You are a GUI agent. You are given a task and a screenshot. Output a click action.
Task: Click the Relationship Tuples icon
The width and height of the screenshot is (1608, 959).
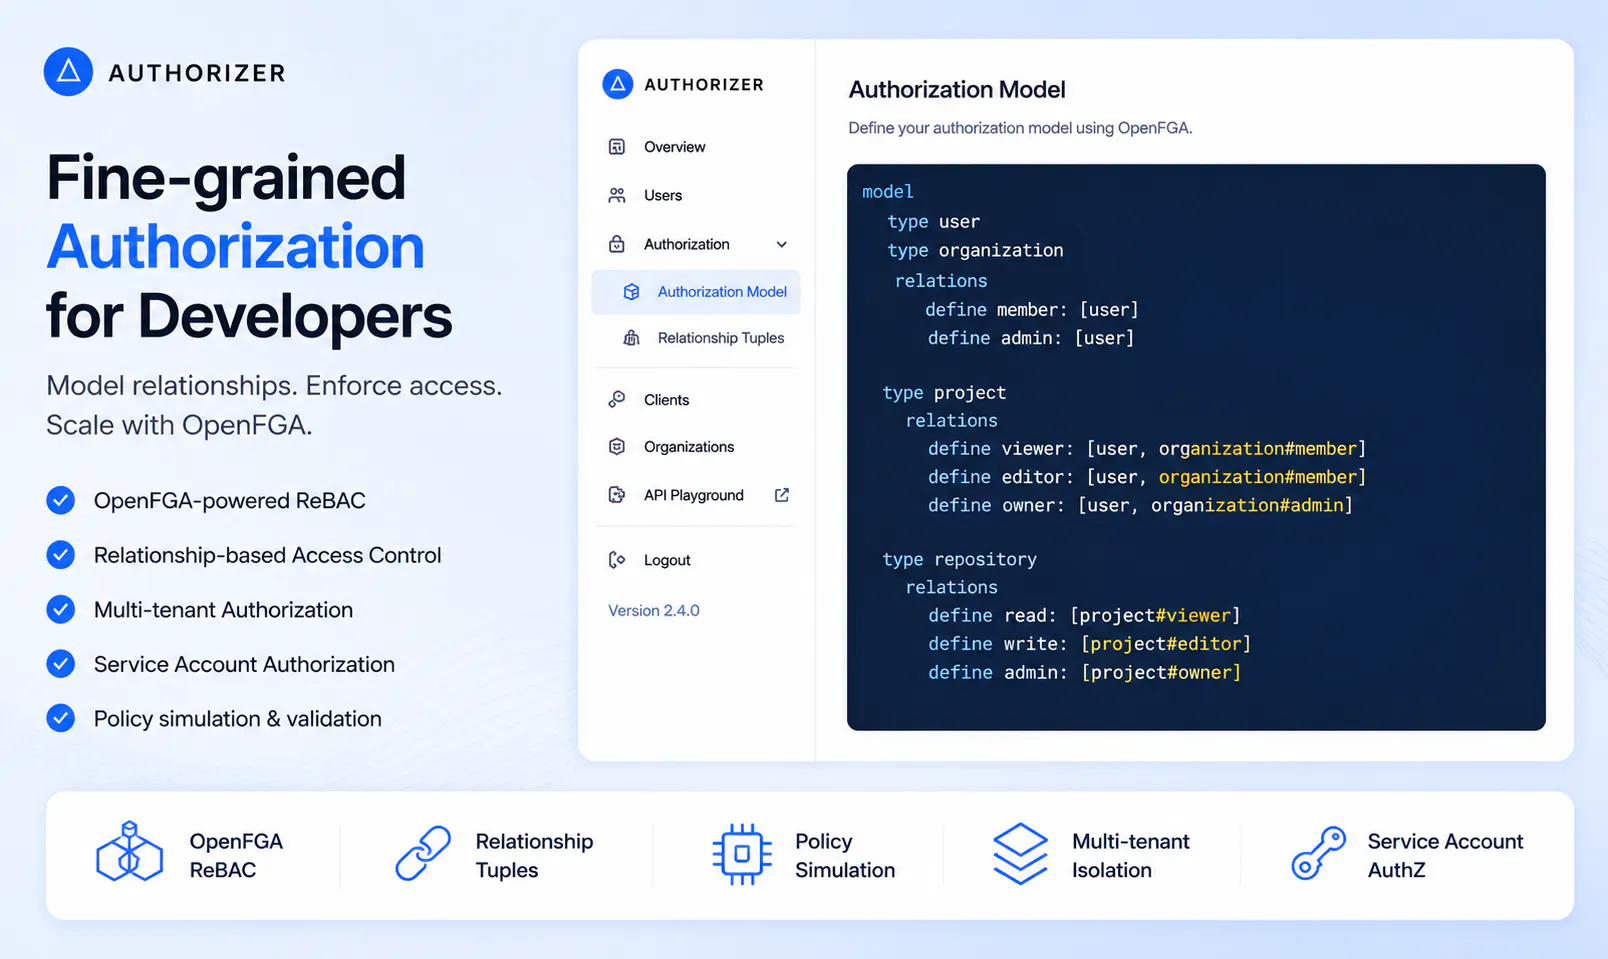click(x=631, y=338)
